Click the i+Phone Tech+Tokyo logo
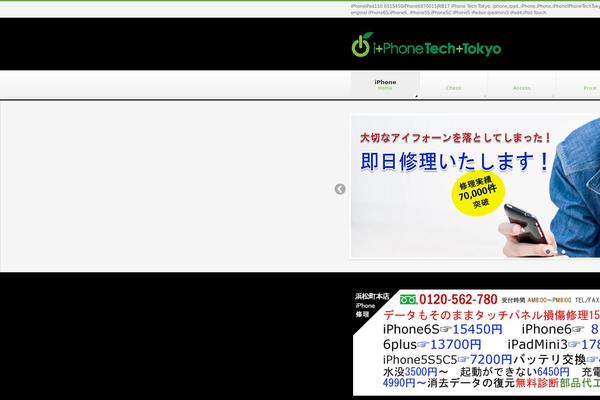Image resolution: width=600 pixels, height=400 pixels. tap(426, 45)
